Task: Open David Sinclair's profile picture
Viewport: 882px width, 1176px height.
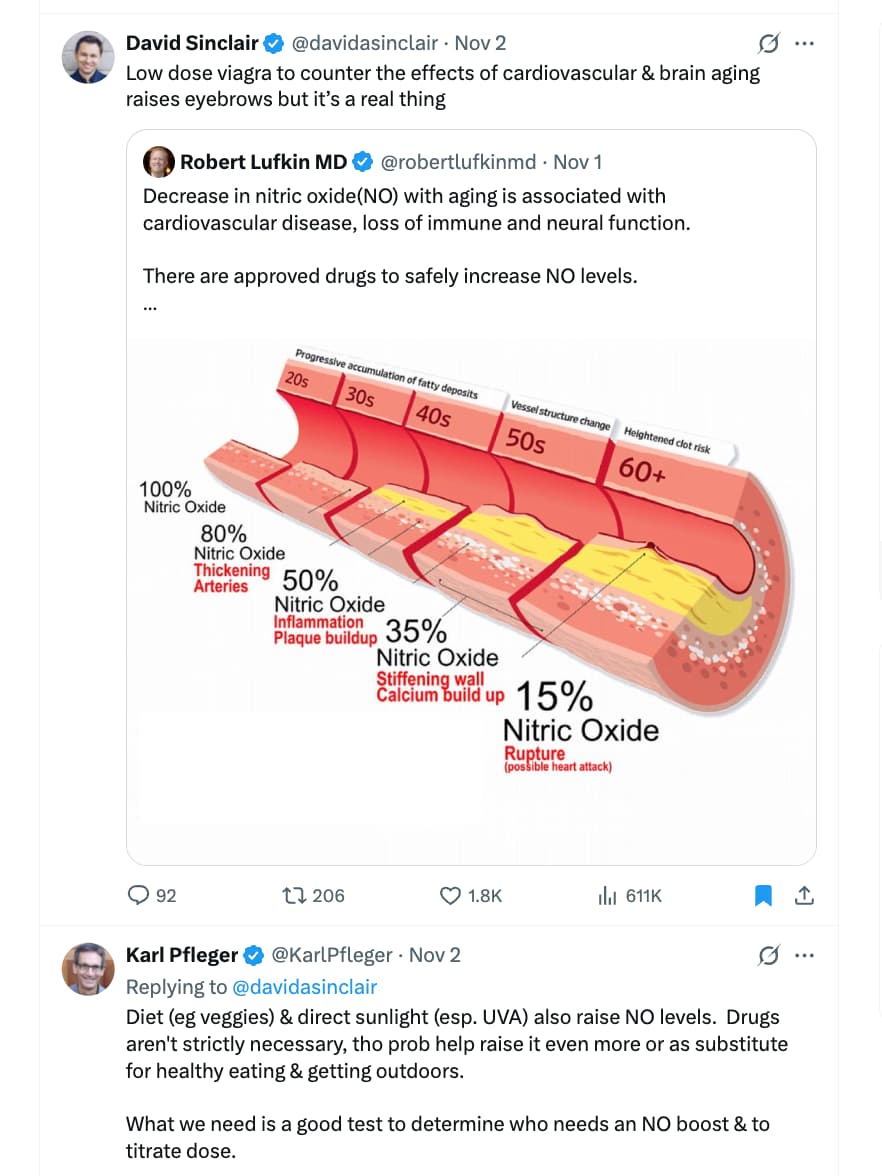Action: [x=88, y=56]
